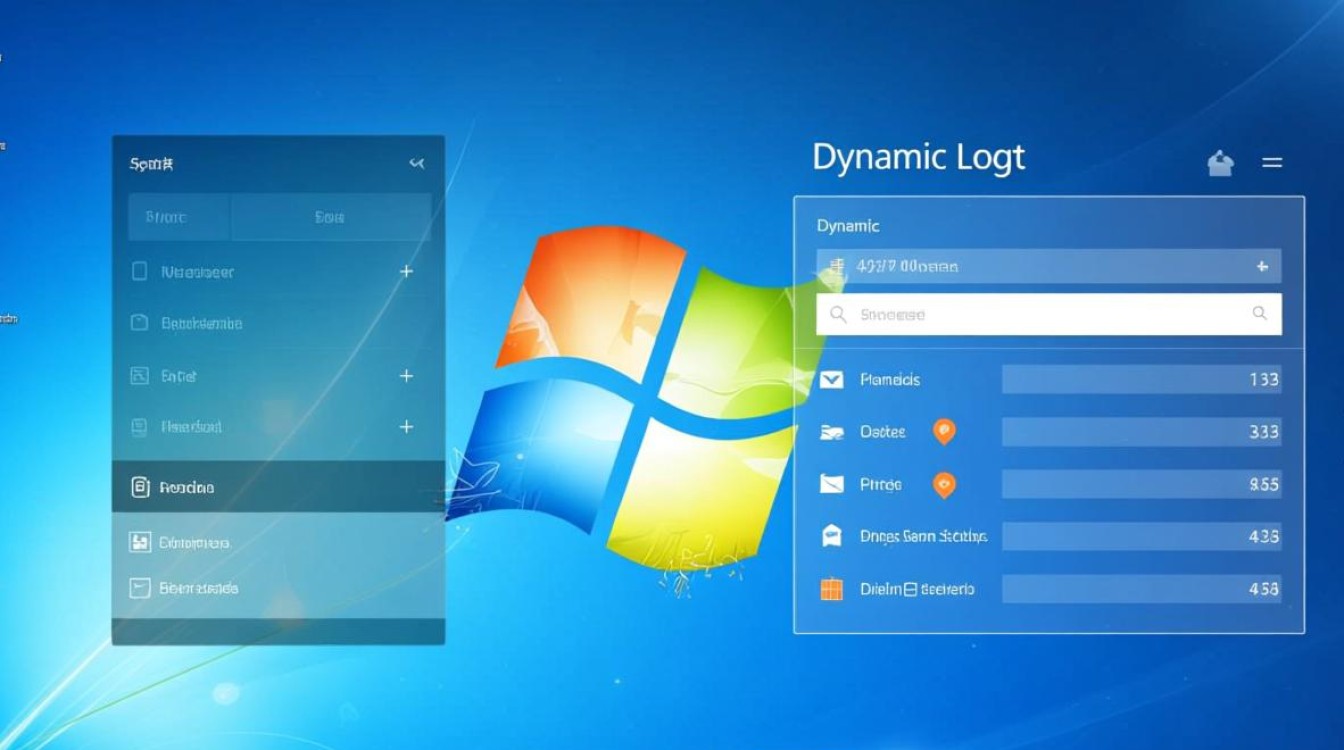The image size is (1344, 750).
Task: Click the orange pin badge in the 333 row
Action: (944, 431)
